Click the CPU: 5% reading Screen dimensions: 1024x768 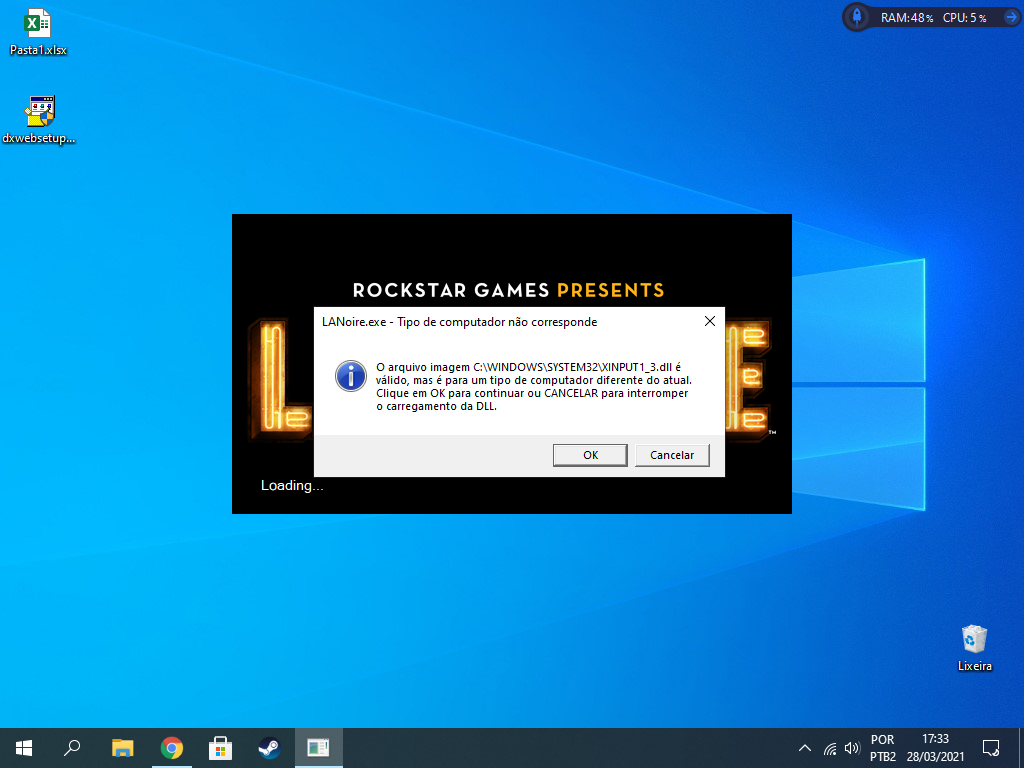coord(965,18)
